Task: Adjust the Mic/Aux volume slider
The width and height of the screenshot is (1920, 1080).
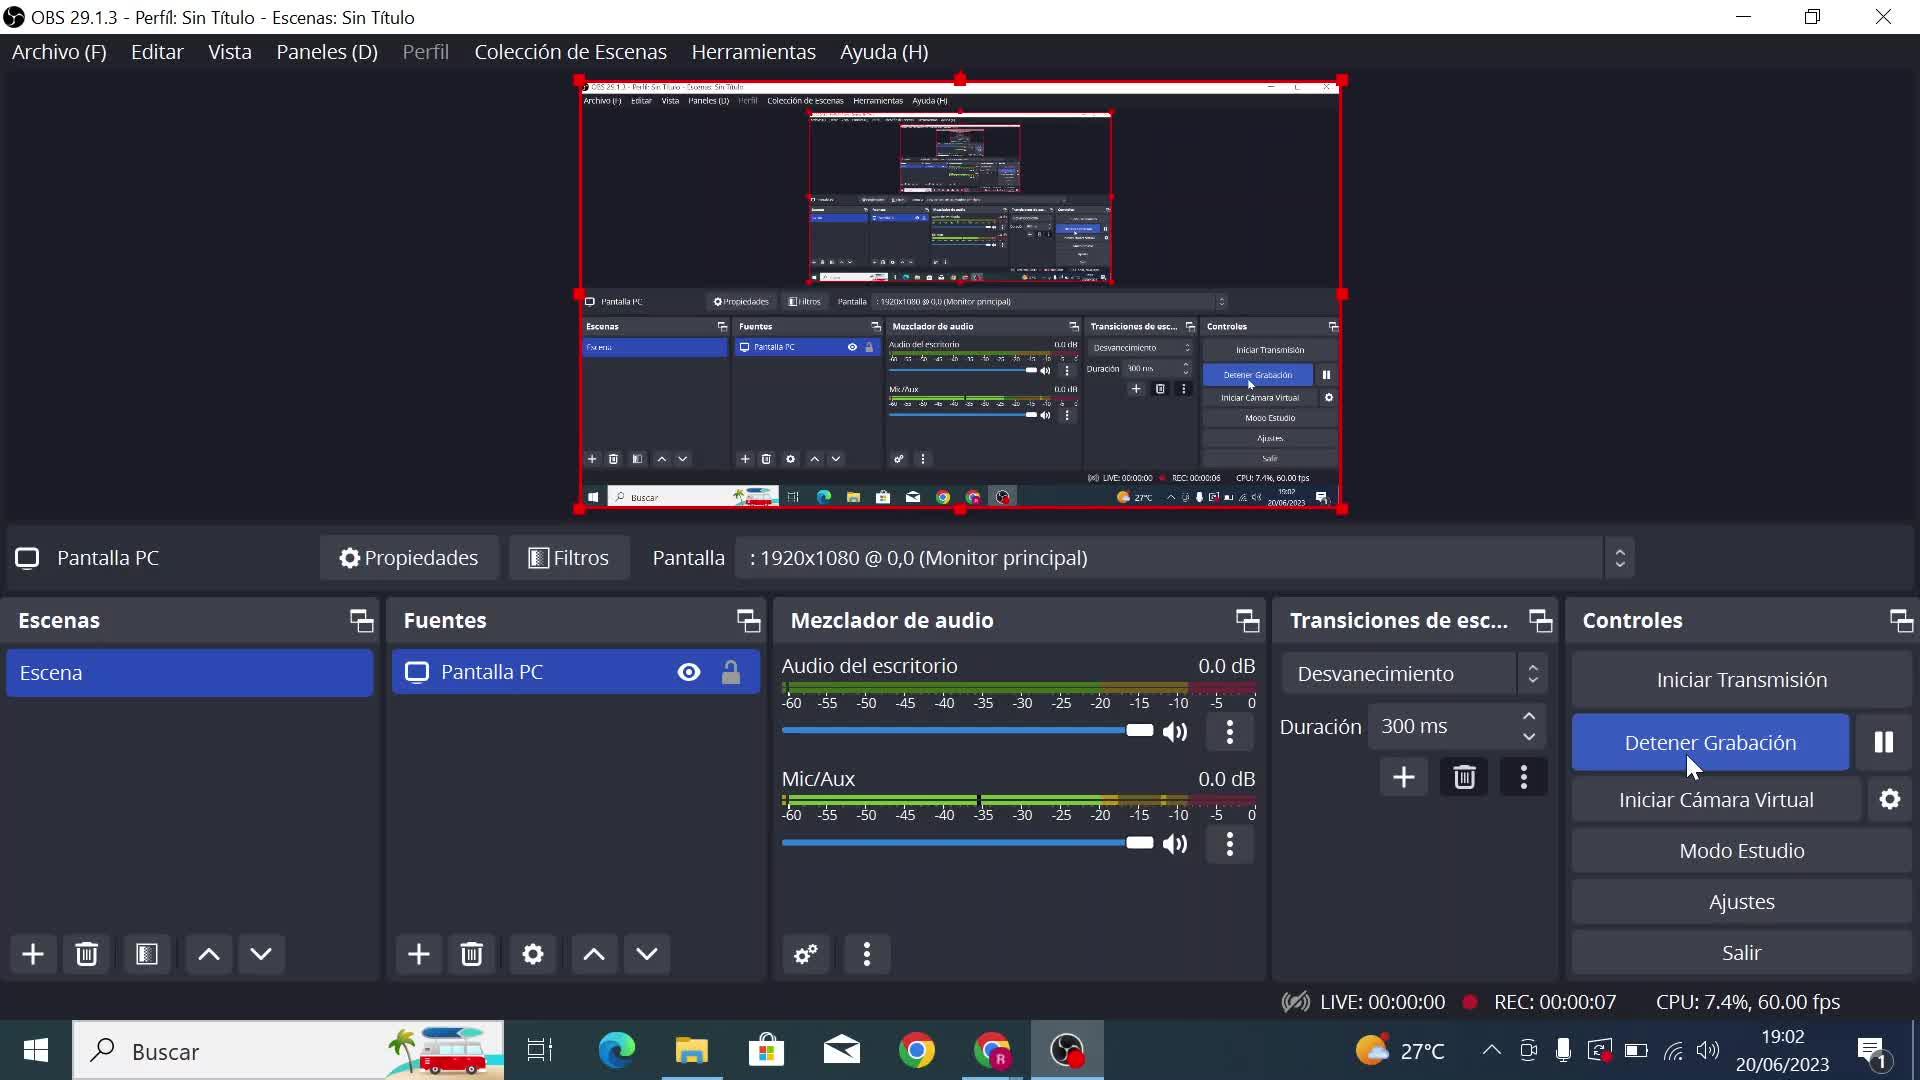Action: [1139, 843]
